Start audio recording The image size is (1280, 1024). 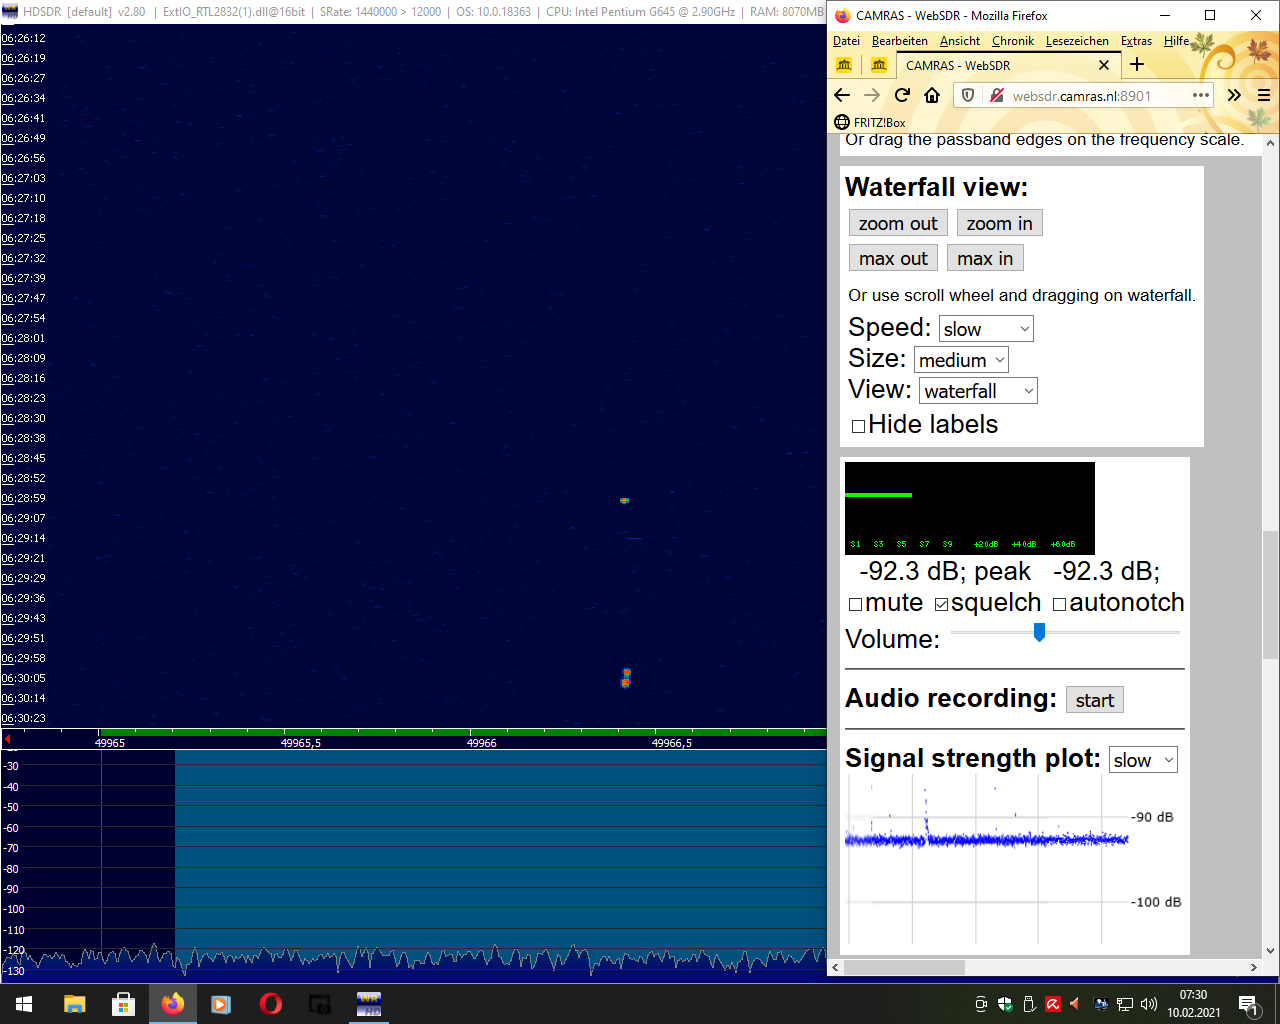(x=1095, y=700)
